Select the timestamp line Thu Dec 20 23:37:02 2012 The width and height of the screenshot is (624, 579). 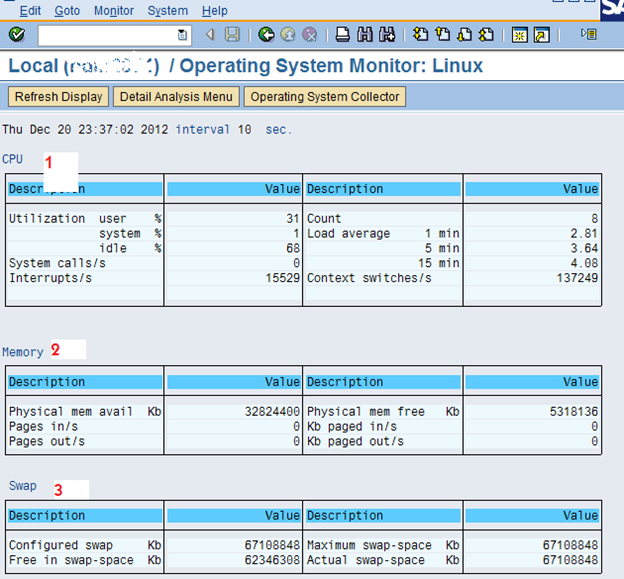pos(85,129)
